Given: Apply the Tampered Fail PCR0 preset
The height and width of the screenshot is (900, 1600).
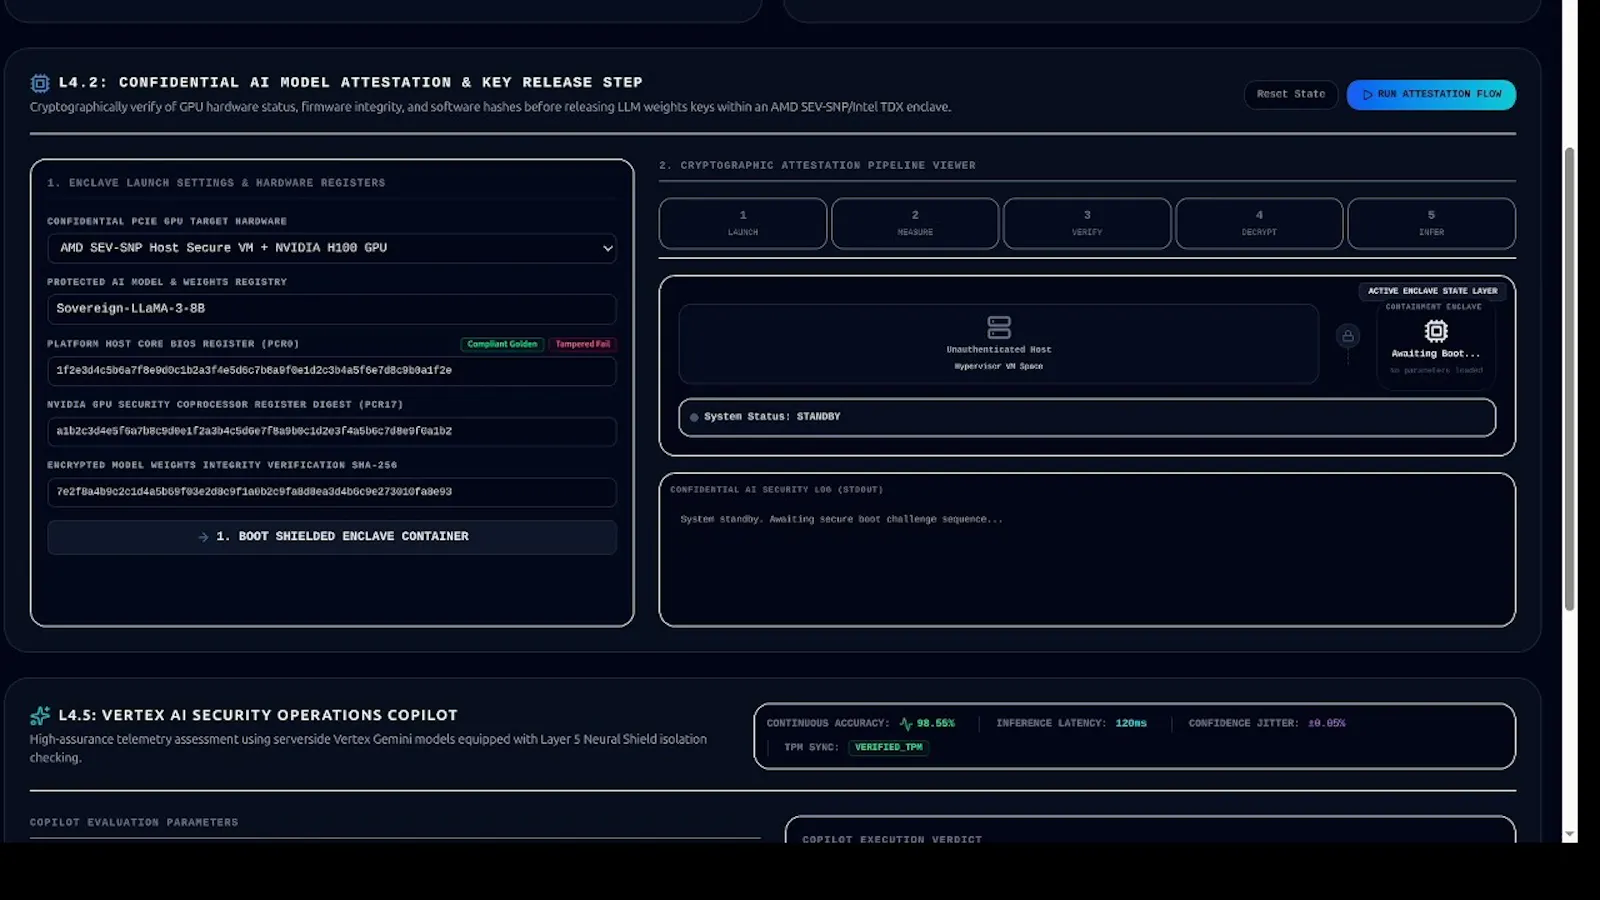Looking at the screenshot, I should click(x=582, y=344).
